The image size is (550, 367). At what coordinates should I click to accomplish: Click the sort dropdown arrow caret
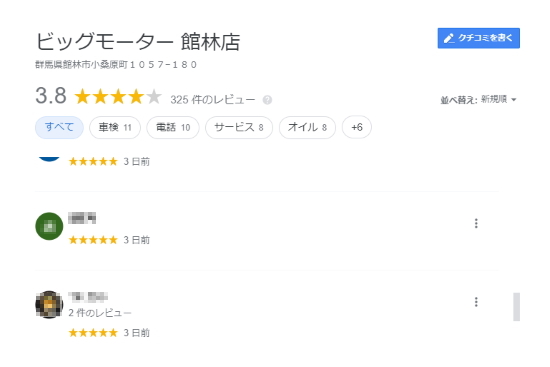[x=514, y=100]
